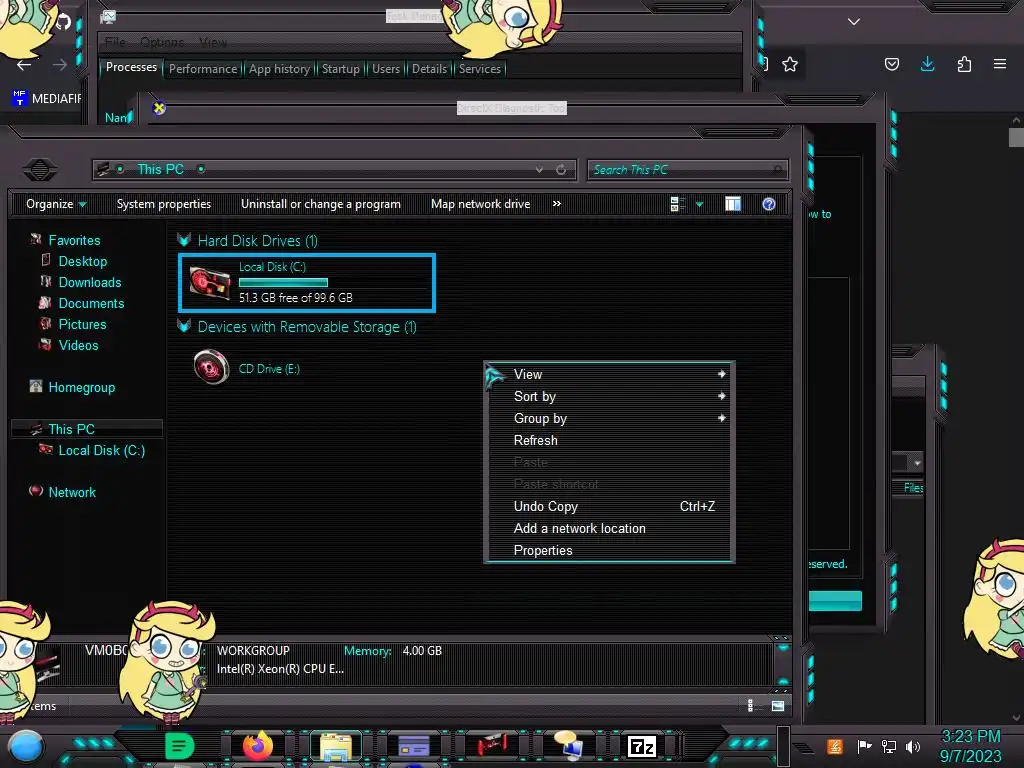Click the Explorer back/forward navigation emblem
Viewport: 1024px width, 768px height.
40,170
